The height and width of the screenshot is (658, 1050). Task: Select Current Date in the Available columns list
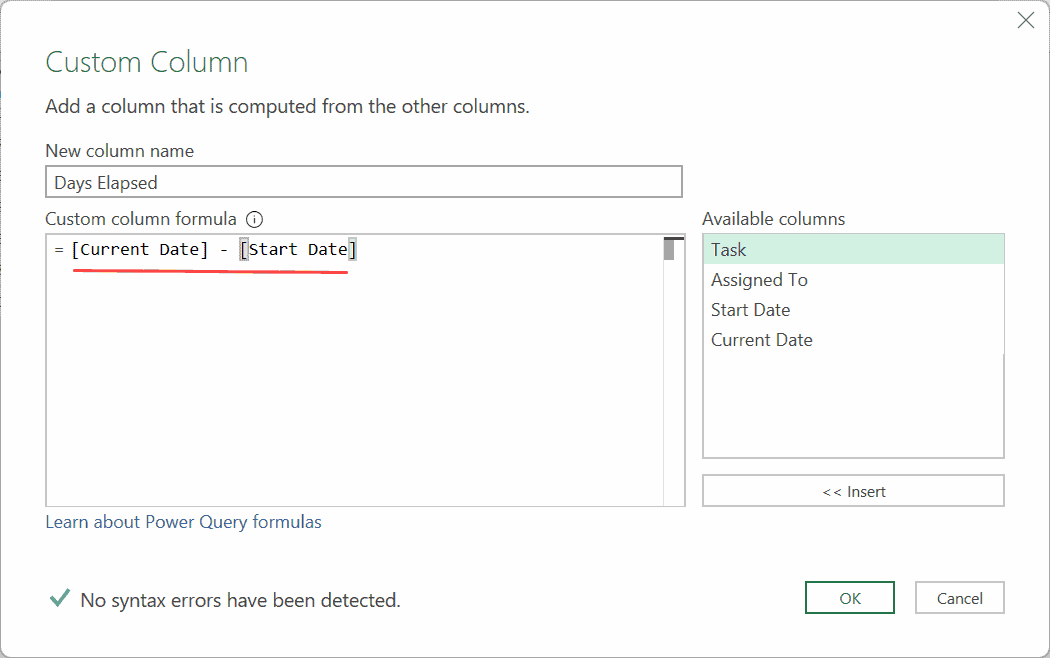[x=853, y=340]
